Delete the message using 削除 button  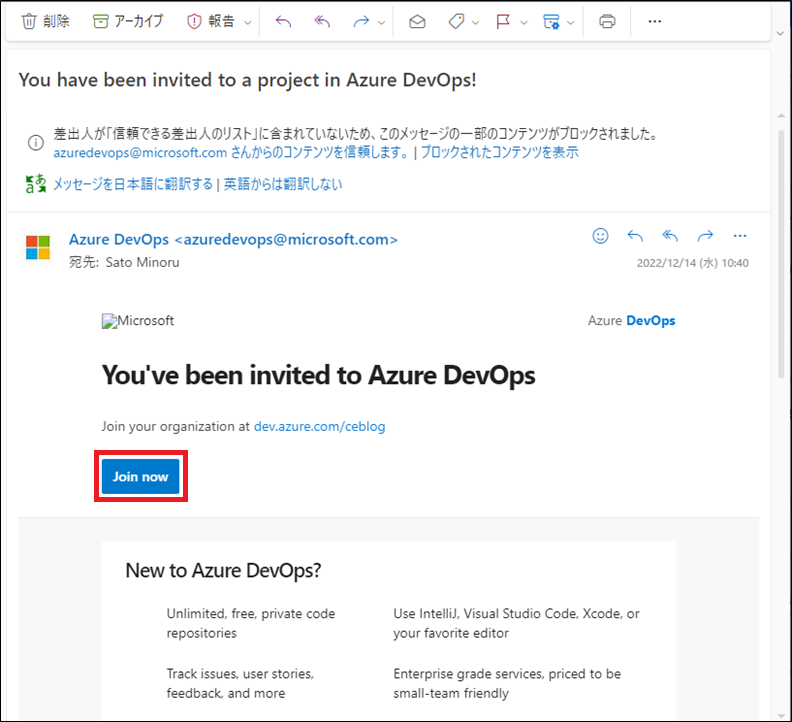point(45,21)
